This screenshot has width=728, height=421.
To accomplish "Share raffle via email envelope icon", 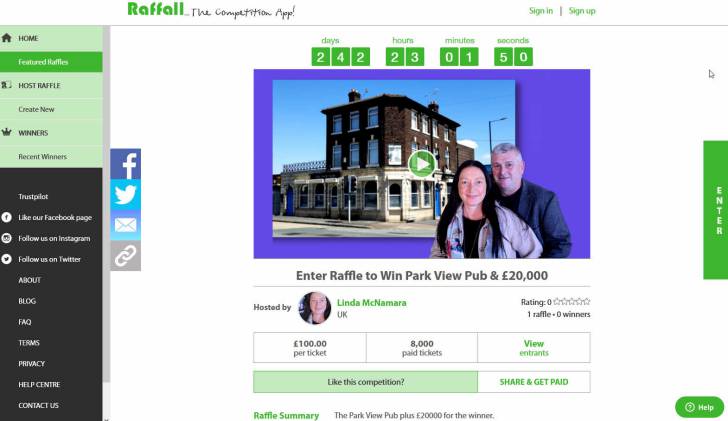I will (125, 225).
